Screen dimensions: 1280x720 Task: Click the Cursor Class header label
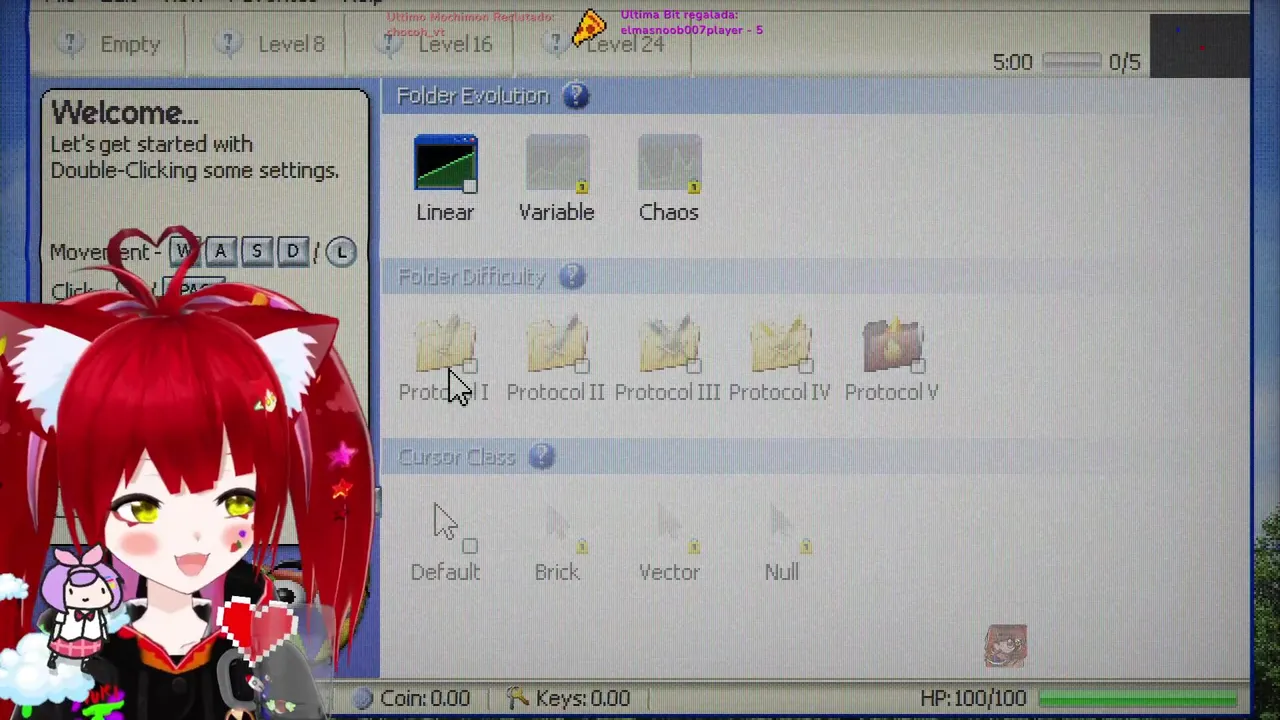pyautogui.click(x=457, y=457)
